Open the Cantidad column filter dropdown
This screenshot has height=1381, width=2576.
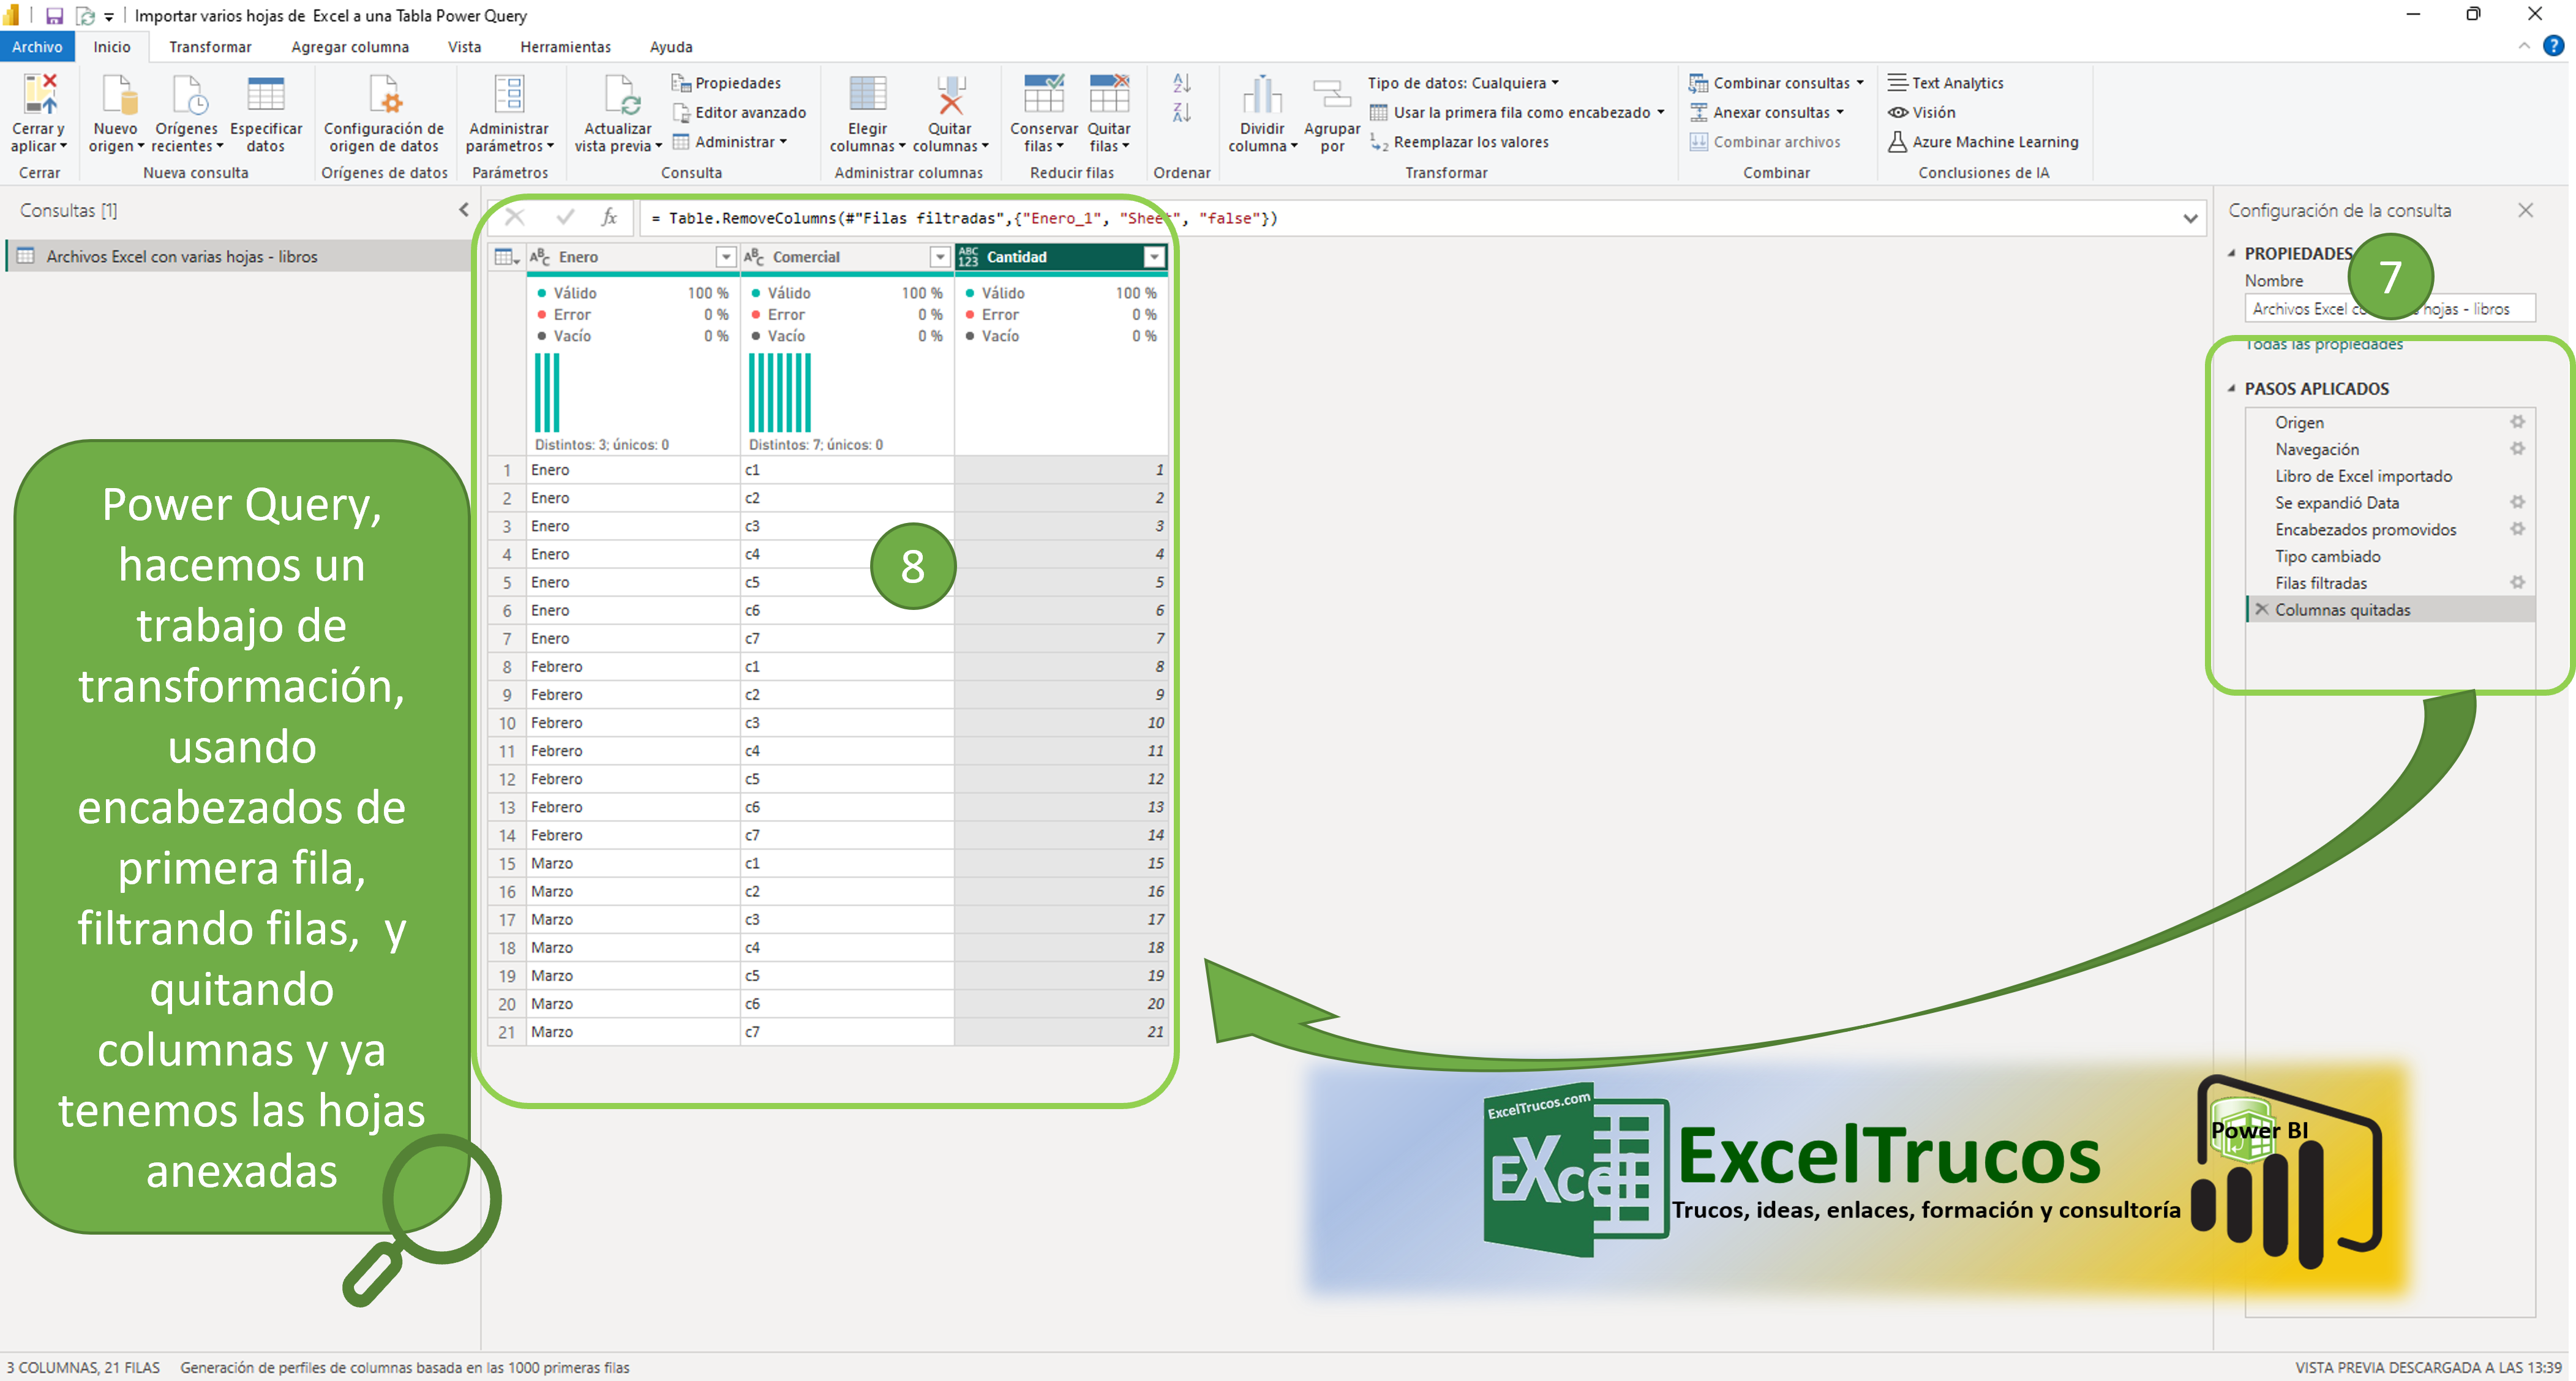1154,257
